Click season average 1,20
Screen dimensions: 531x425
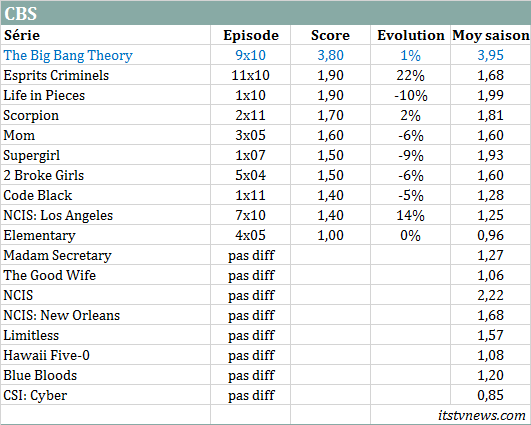click(491, 375)
